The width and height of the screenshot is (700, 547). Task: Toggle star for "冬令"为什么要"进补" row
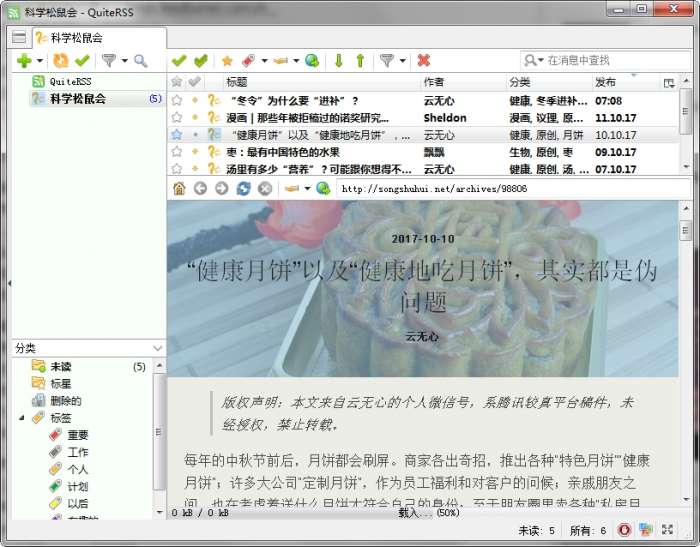pos(177,101)
